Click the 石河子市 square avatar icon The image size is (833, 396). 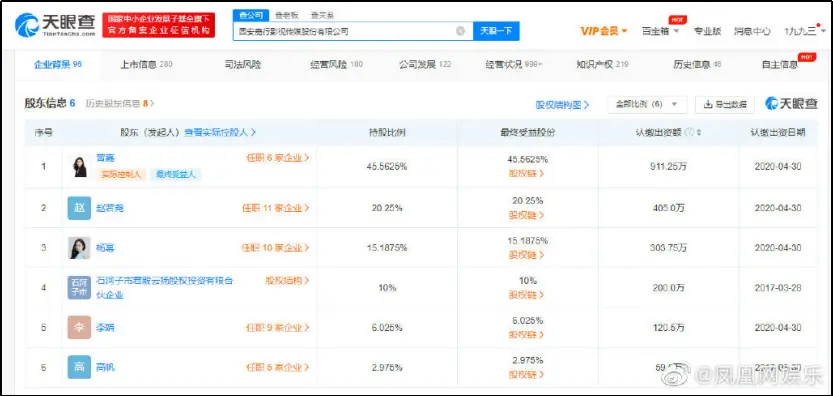click(x=79, y=288)
